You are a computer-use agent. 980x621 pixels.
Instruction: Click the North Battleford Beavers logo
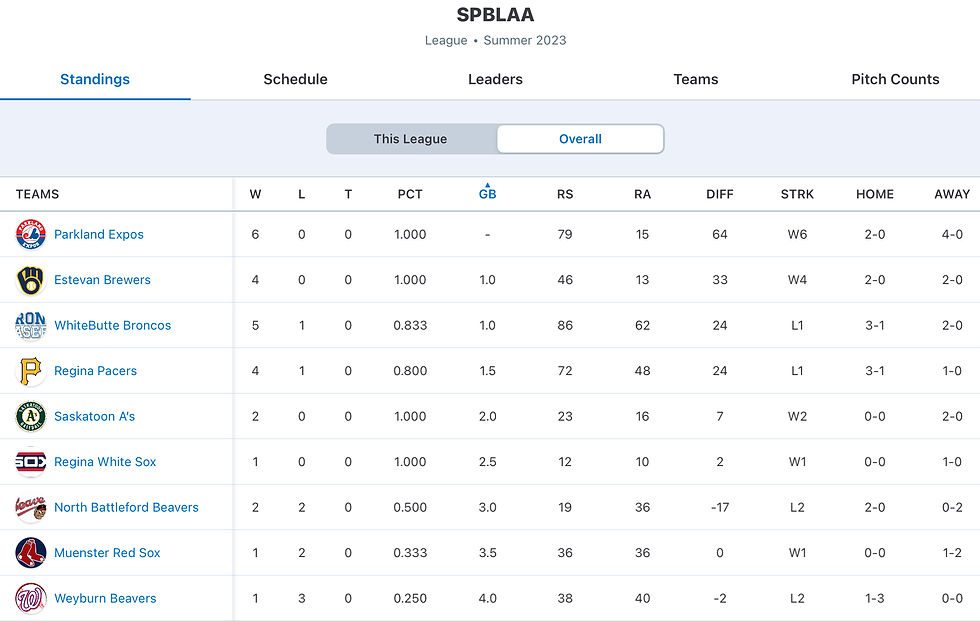pyautogui.click(x=31, y=508)
